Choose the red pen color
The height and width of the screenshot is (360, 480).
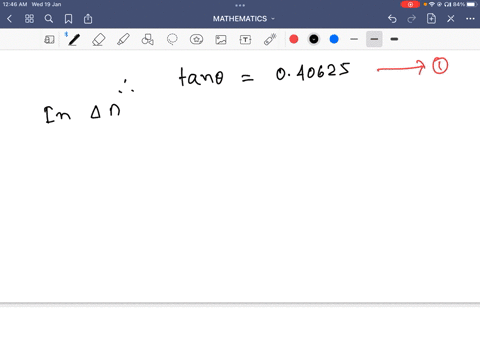(x=294, y=39)
